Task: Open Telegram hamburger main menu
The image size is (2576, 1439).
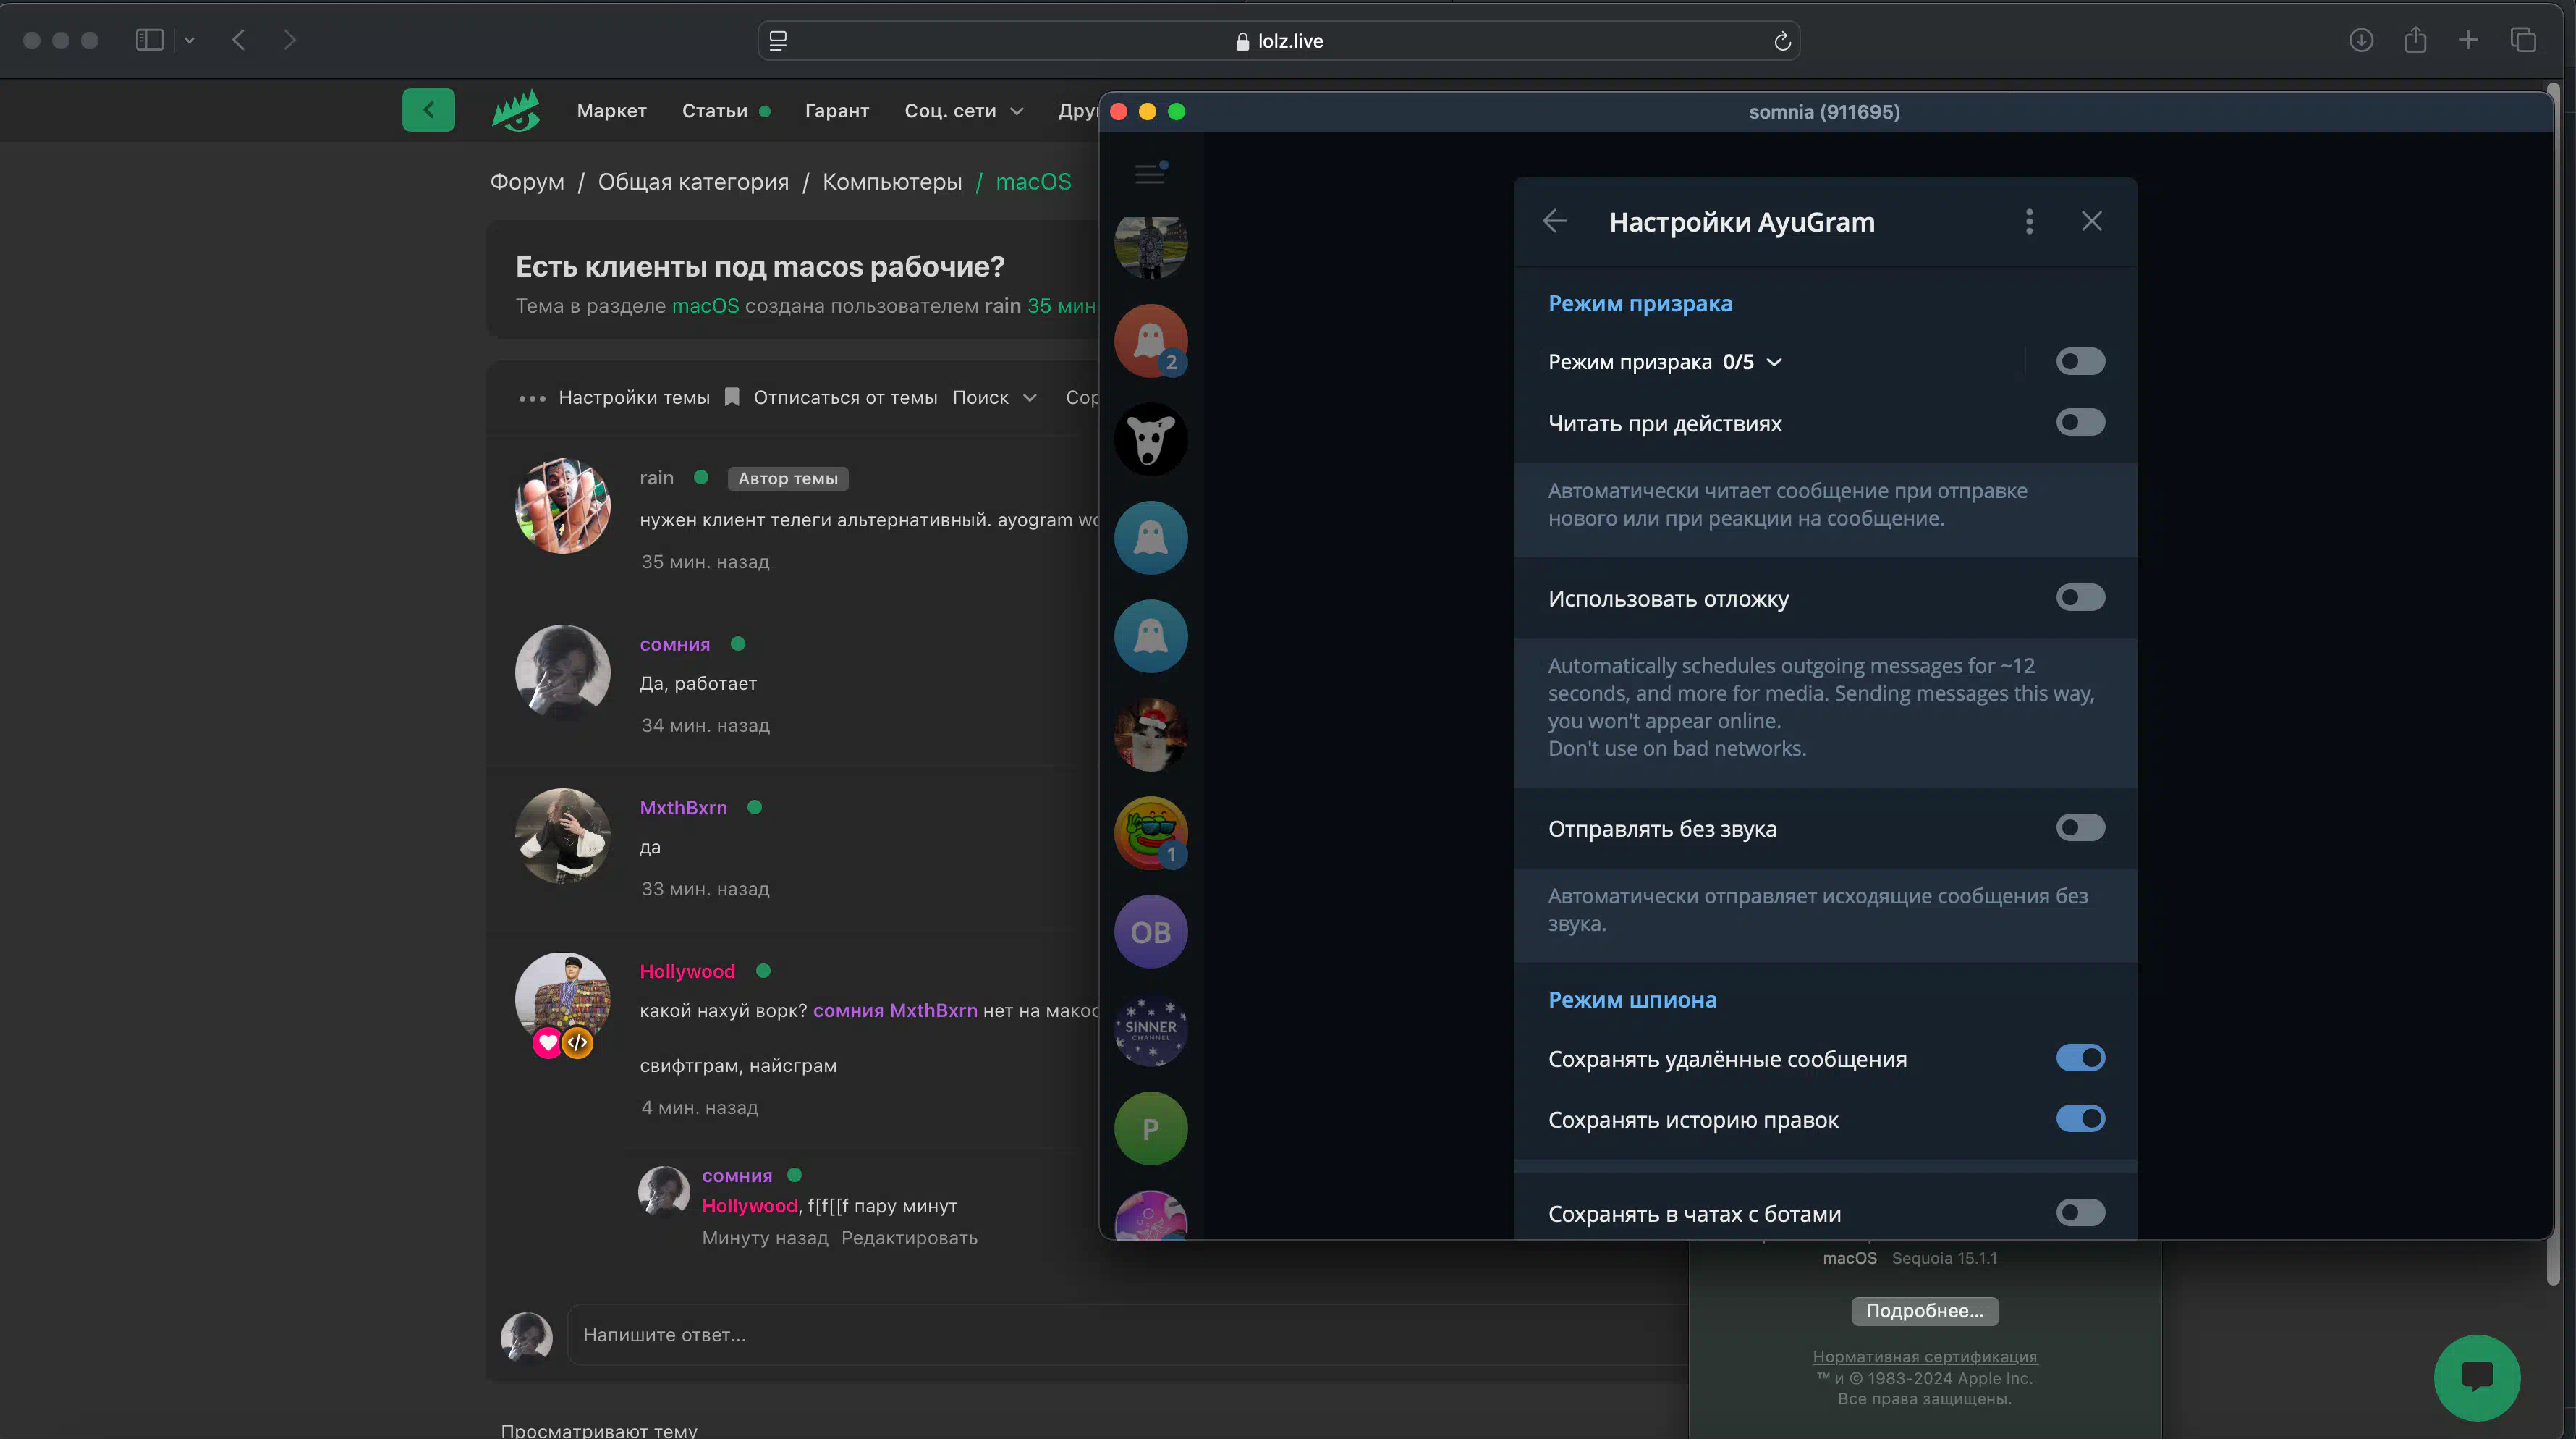Action: [1150, 173]
